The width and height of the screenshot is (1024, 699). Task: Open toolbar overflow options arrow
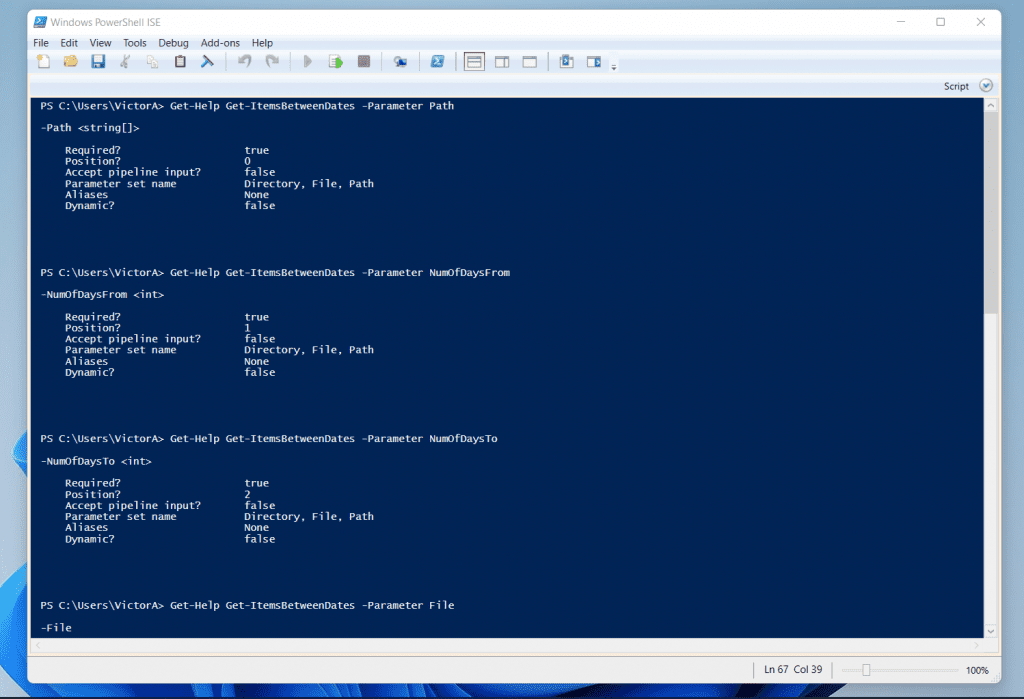tap(614, 66)
